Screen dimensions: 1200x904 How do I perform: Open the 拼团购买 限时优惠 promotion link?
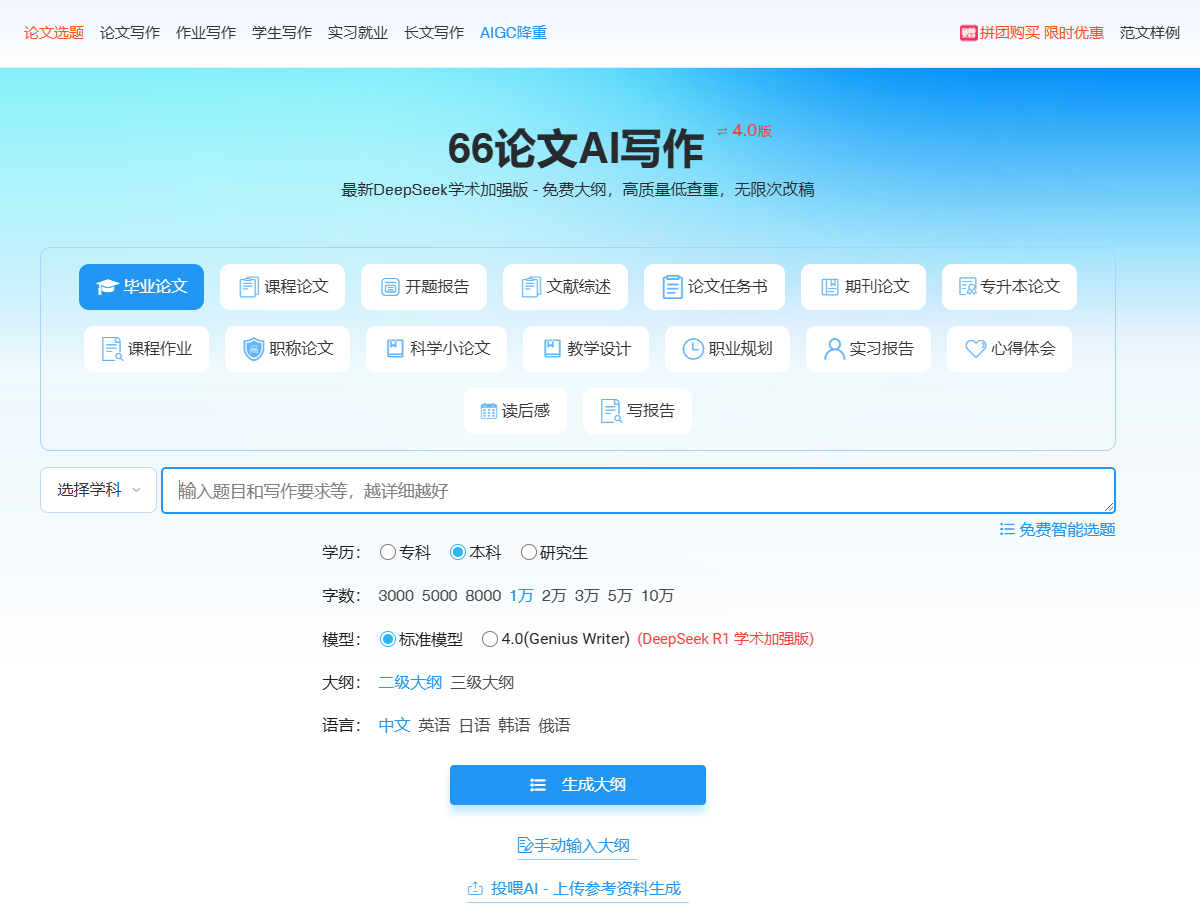[x=1032, y=32]
